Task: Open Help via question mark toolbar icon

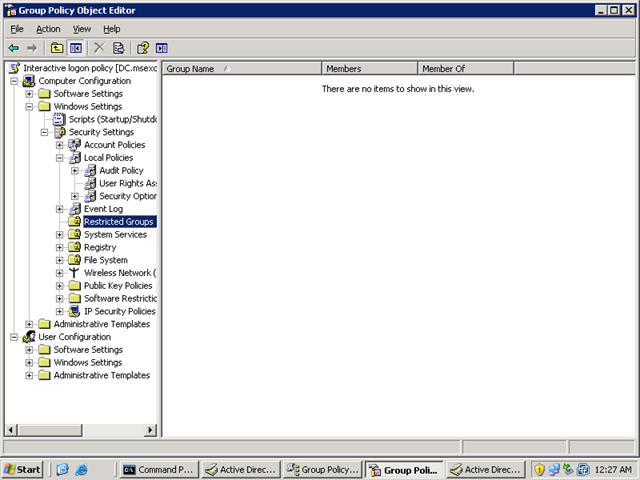Action: (x=143, y=48)
